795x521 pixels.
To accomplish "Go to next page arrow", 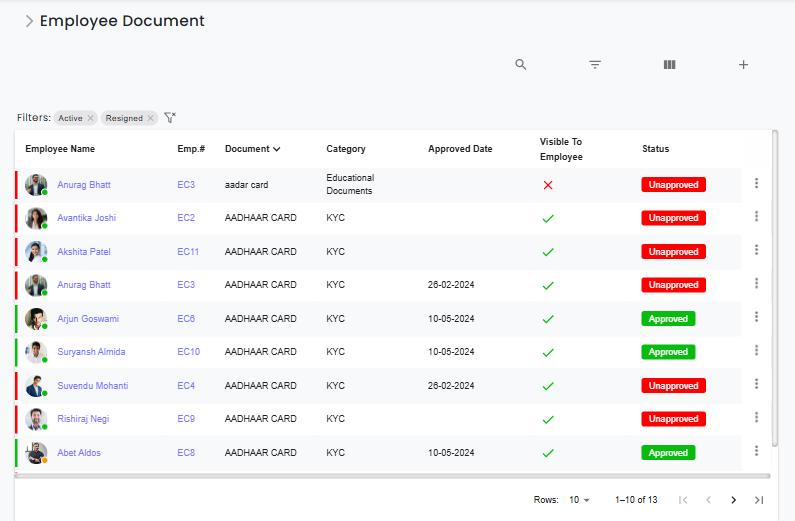I will click(x=733, y=500).
